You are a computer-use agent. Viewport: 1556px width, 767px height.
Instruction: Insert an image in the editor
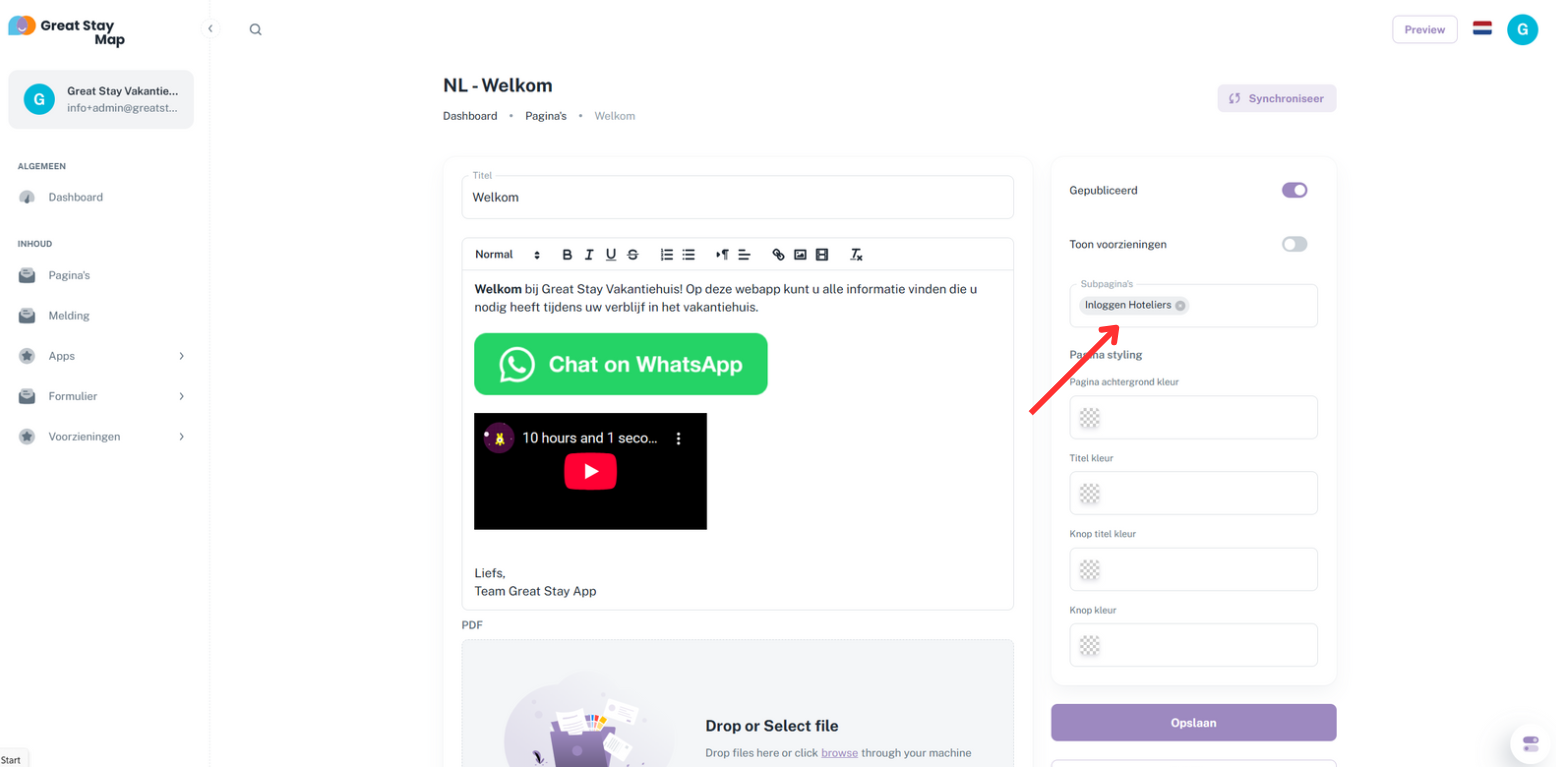[800, 255]
